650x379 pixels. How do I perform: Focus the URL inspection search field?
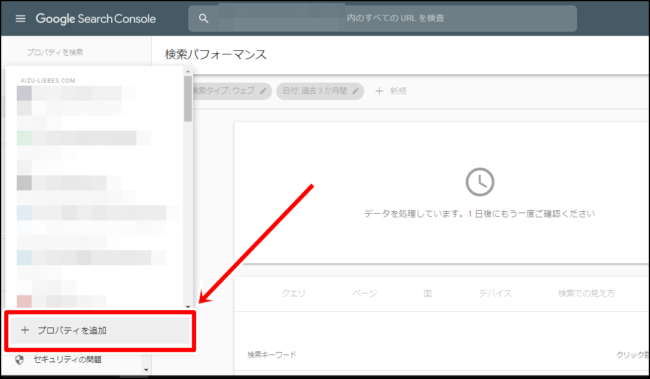pos(382,18)
